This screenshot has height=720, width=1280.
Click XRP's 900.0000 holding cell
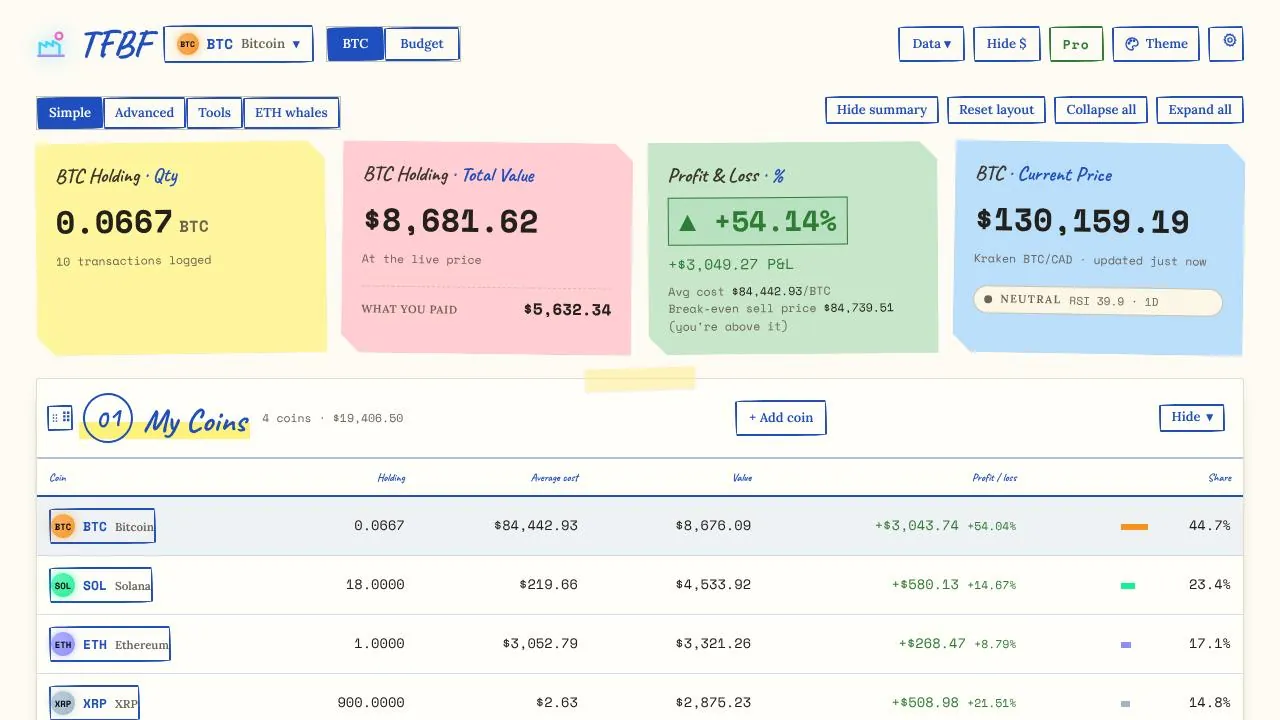tap(371, 703)
